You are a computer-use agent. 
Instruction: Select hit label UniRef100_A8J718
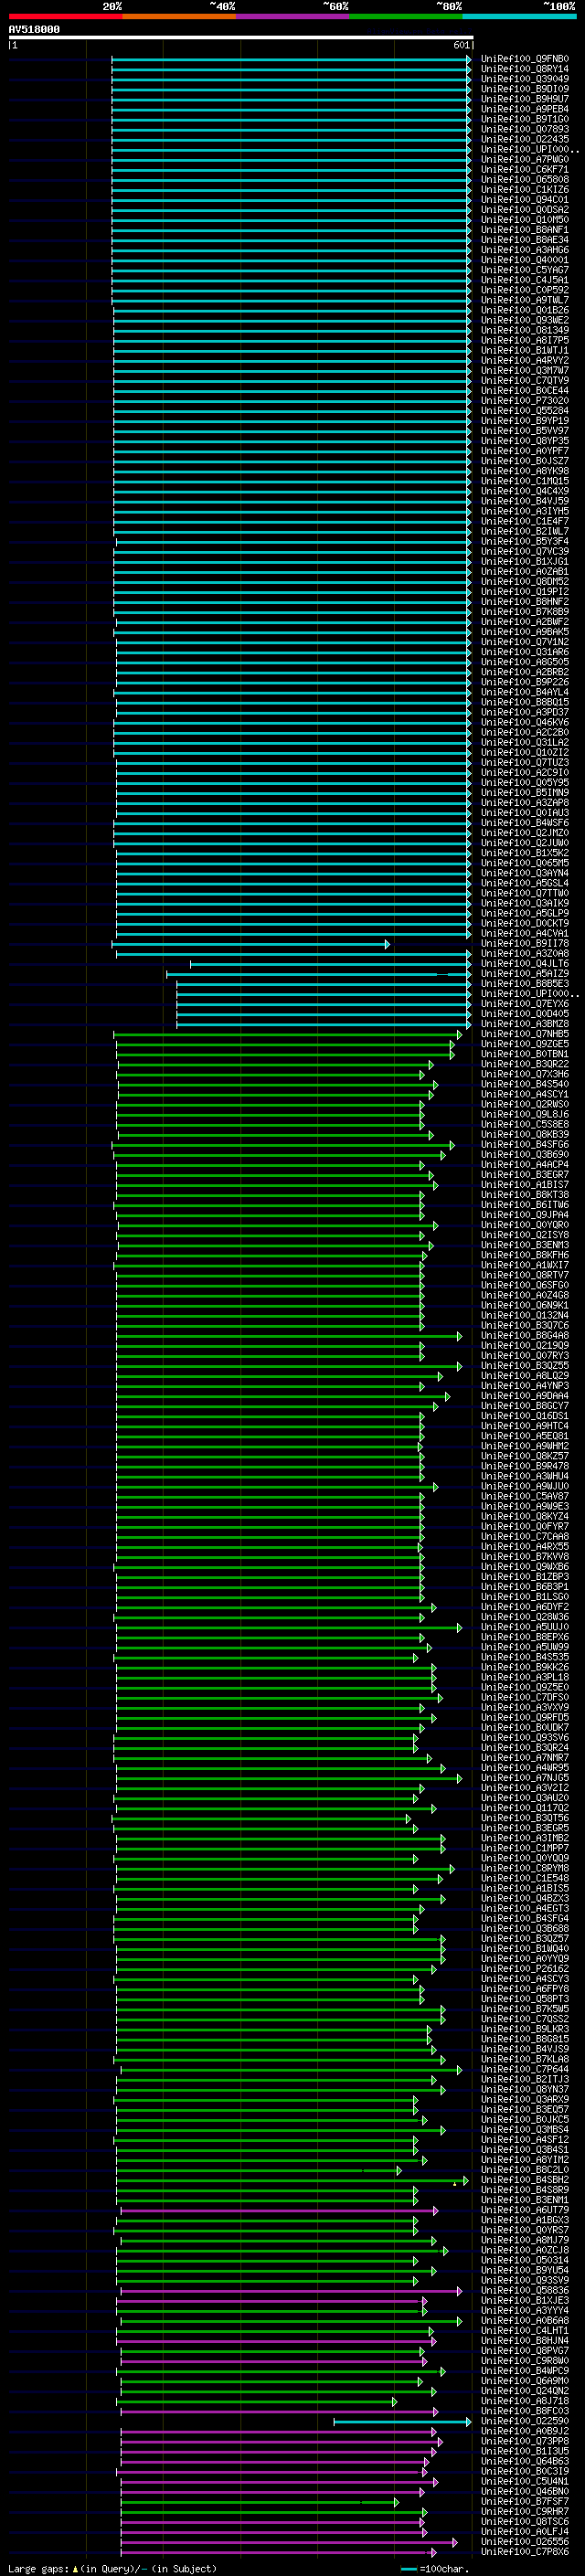coord(525,2400)
